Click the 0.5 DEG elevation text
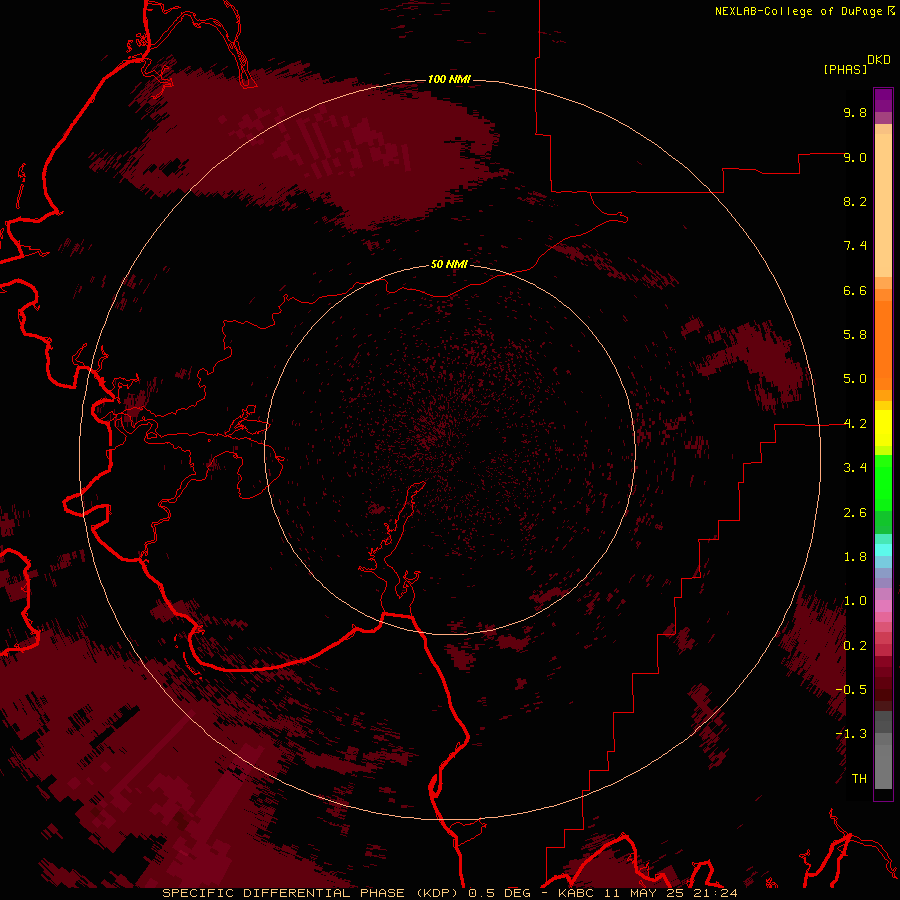 pos(499,893)
